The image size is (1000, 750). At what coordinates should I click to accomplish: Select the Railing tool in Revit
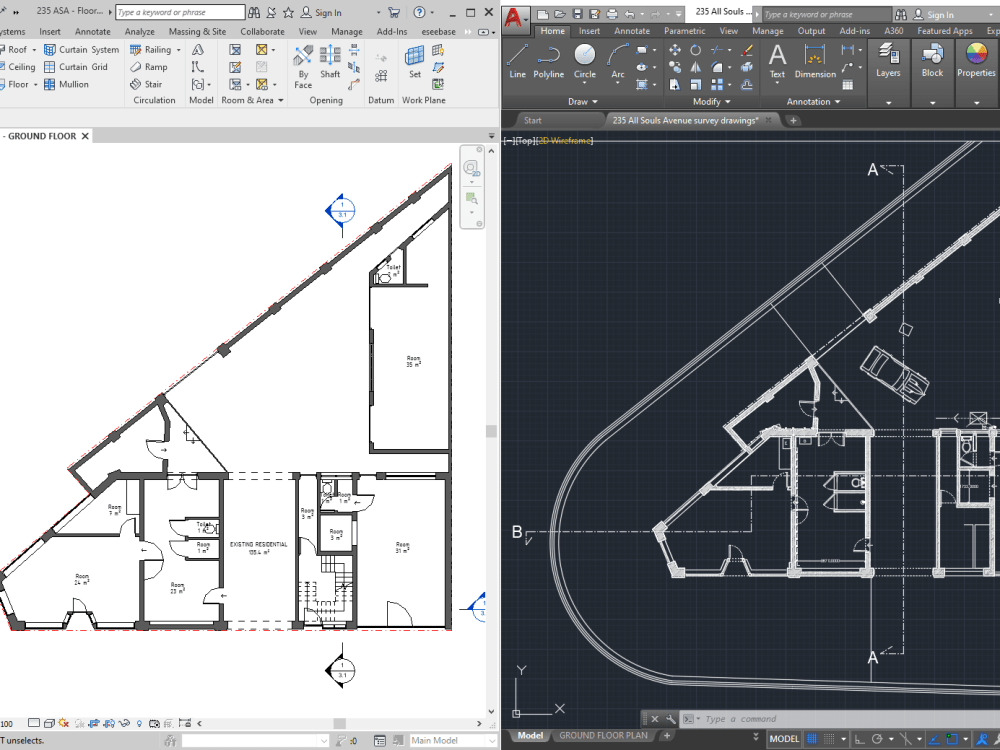click(151, 49)
